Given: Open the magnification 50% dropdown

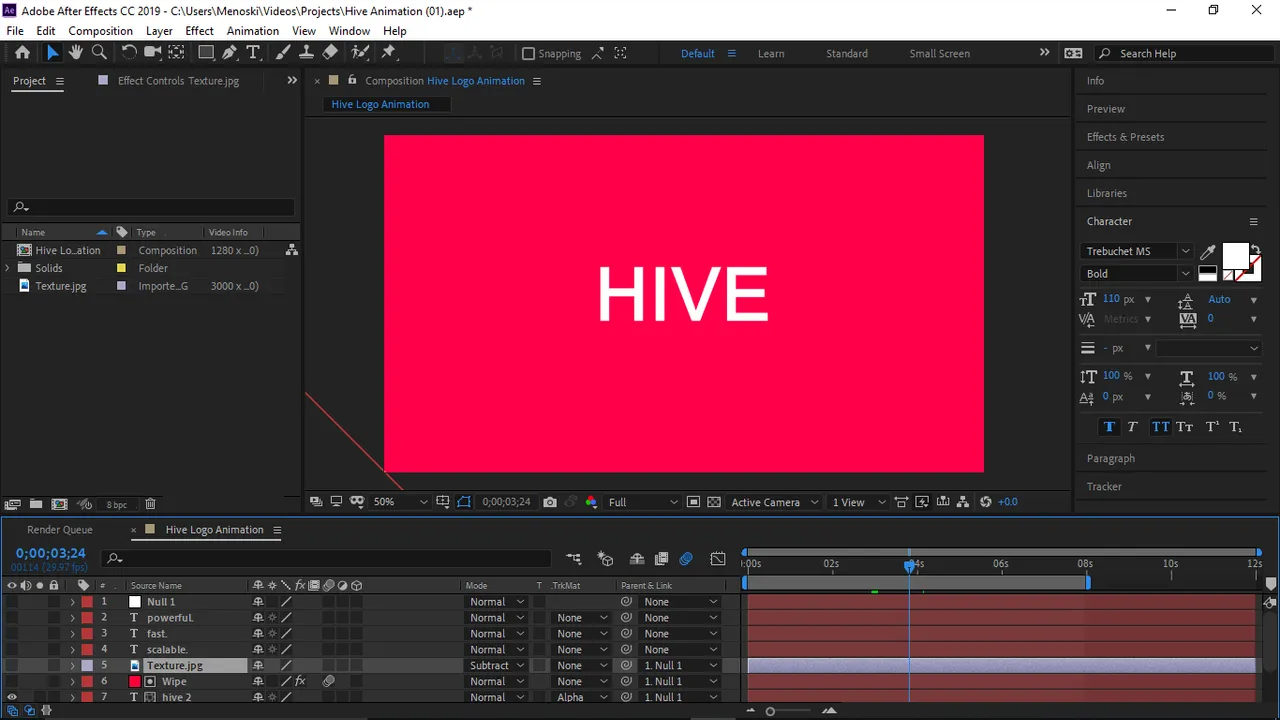Looking at the screenshot, I should 399,502.
